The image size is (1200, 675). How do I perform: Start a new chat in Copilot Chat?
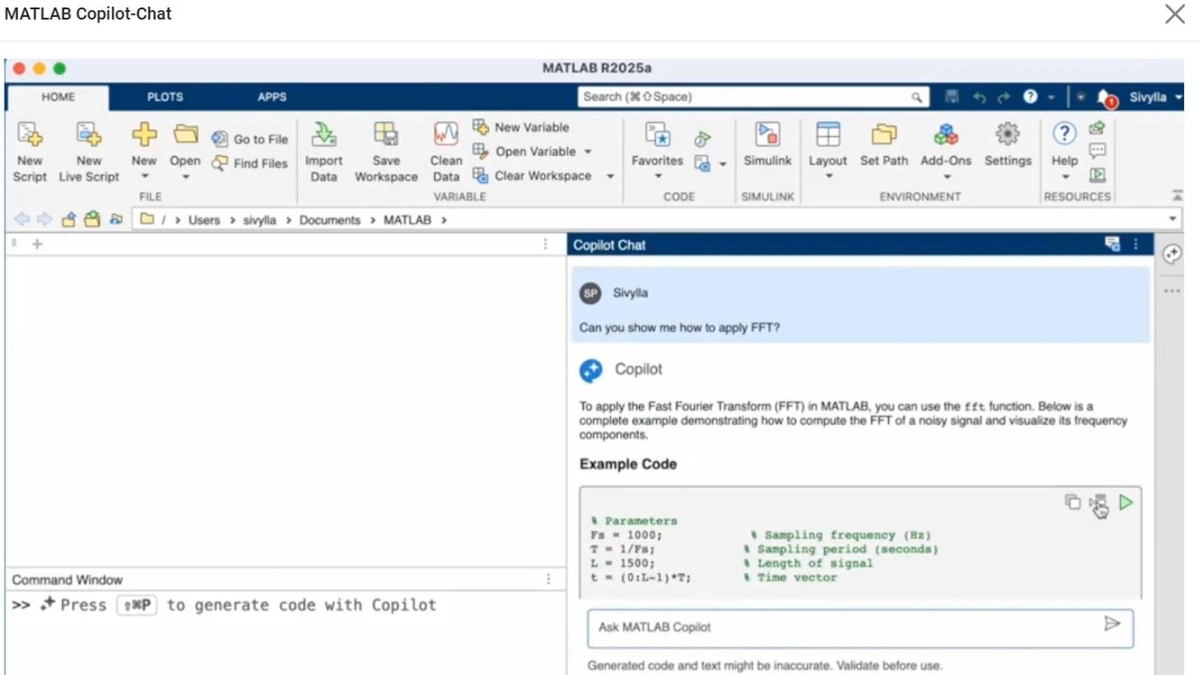[1112, 245]
